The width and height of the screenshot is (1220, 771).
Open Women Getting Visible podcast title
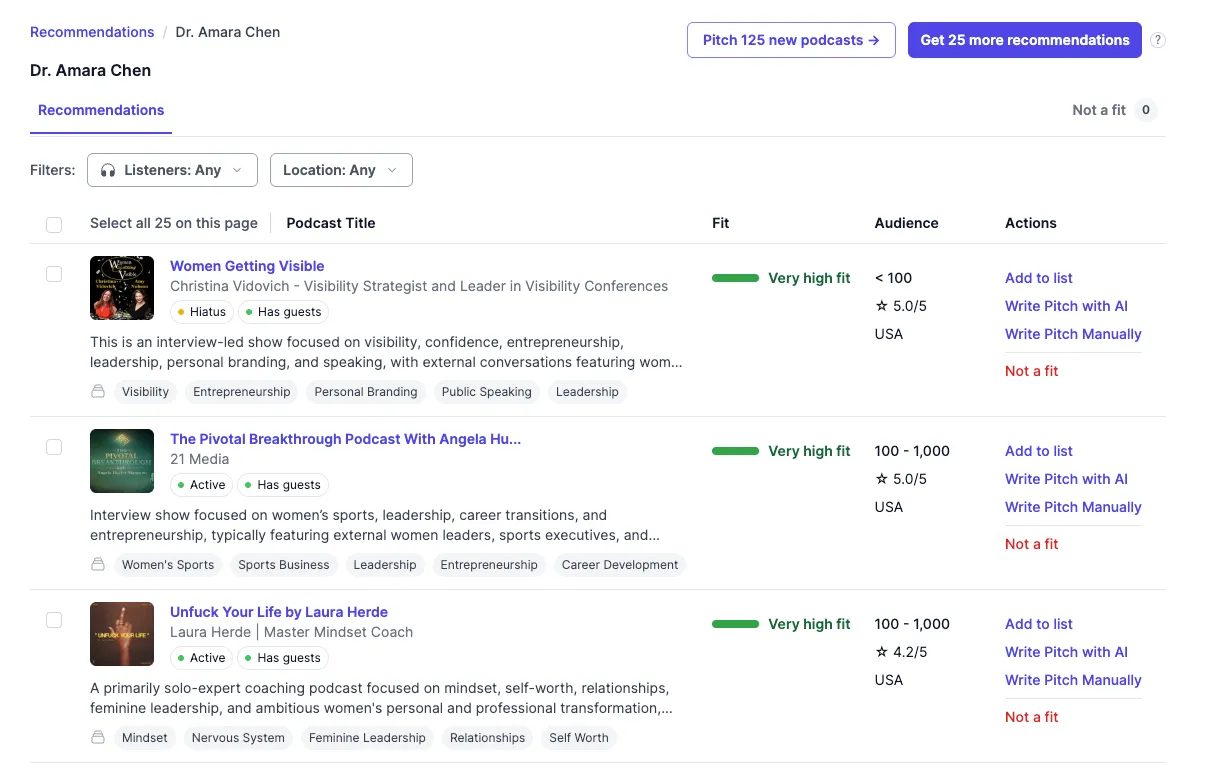coord(247,266)
